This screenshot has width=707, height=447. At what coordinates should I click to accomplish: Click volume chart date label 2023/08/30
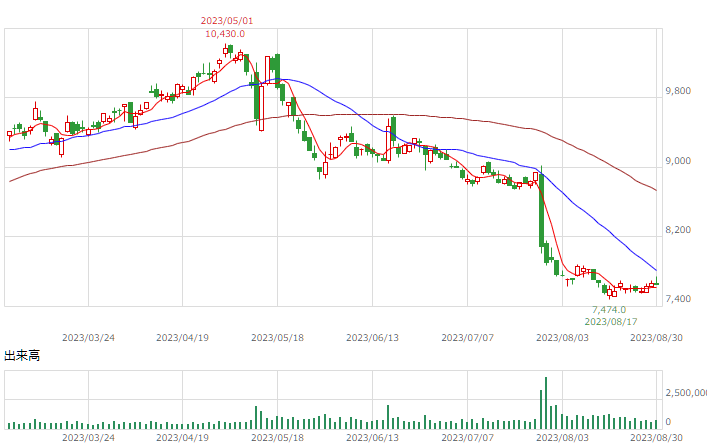[x=656, y=438]
